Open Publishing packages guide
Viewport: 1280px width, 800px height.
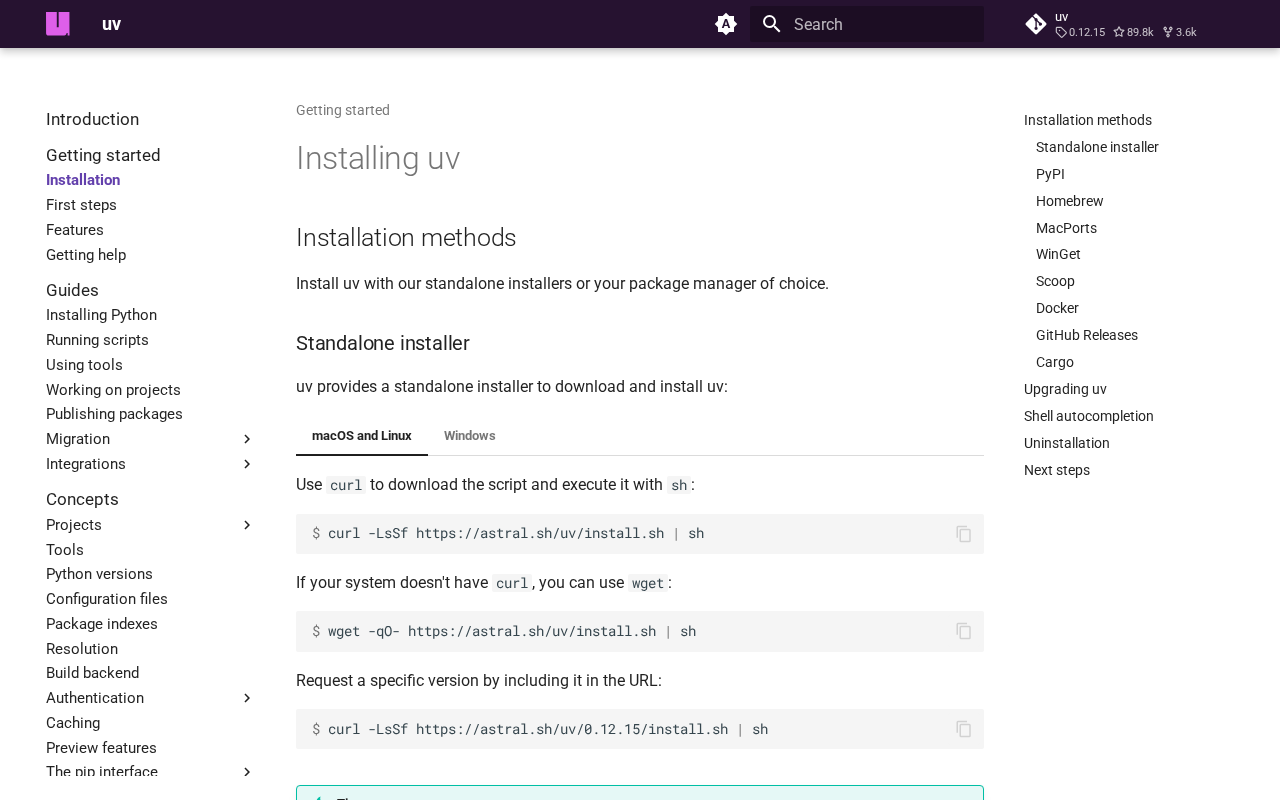pos(114,414)
